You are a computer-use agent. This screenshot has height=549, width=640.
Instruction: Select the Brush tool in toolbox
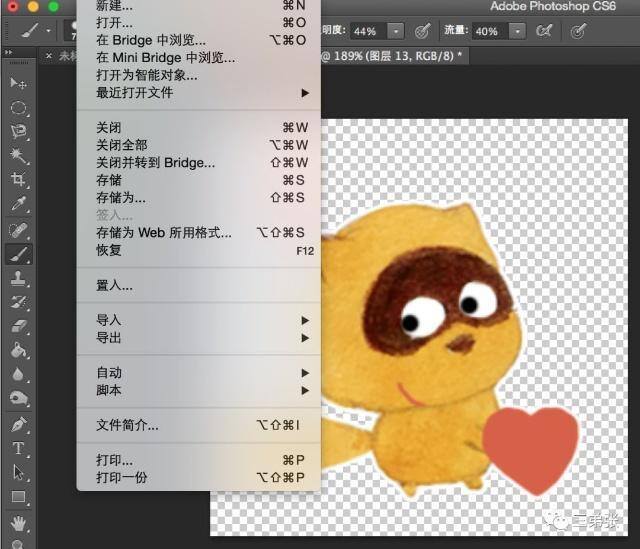18,254
